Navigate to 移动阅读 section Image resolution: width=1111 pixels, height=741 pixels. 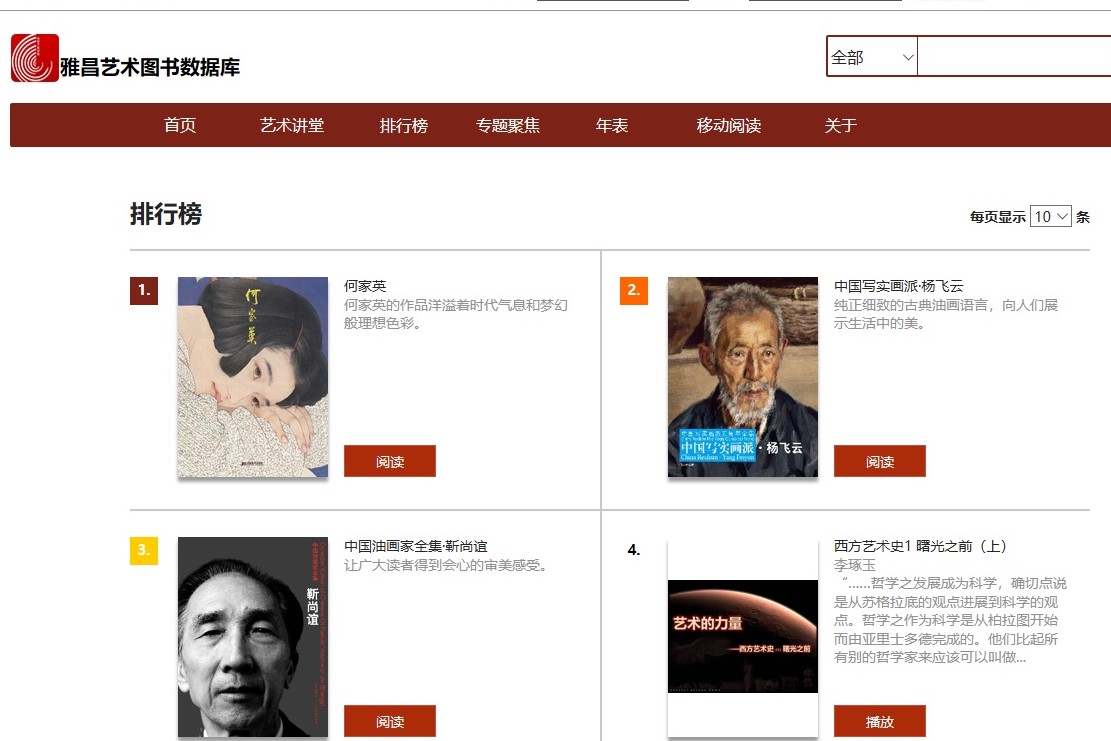pyautogui.click(x=729, y=125)
